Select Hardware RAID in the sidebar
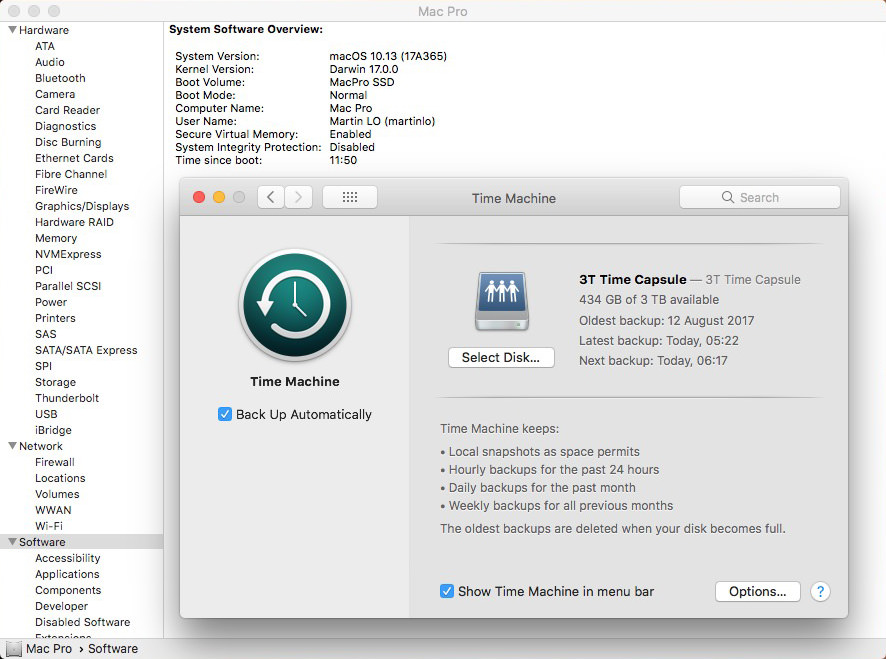886x659 pixels. pyautogui.click(x=74, y=222)
